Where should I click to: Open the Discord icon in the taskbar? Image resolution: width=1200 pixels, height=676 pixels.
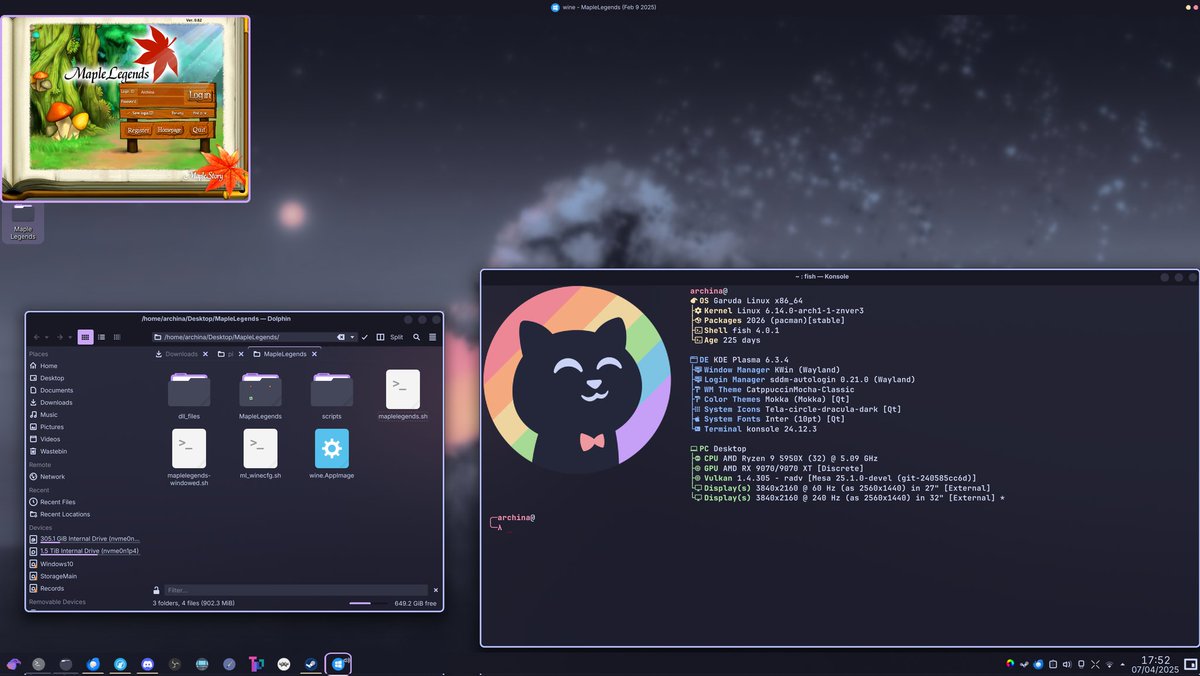pos(148,663)
